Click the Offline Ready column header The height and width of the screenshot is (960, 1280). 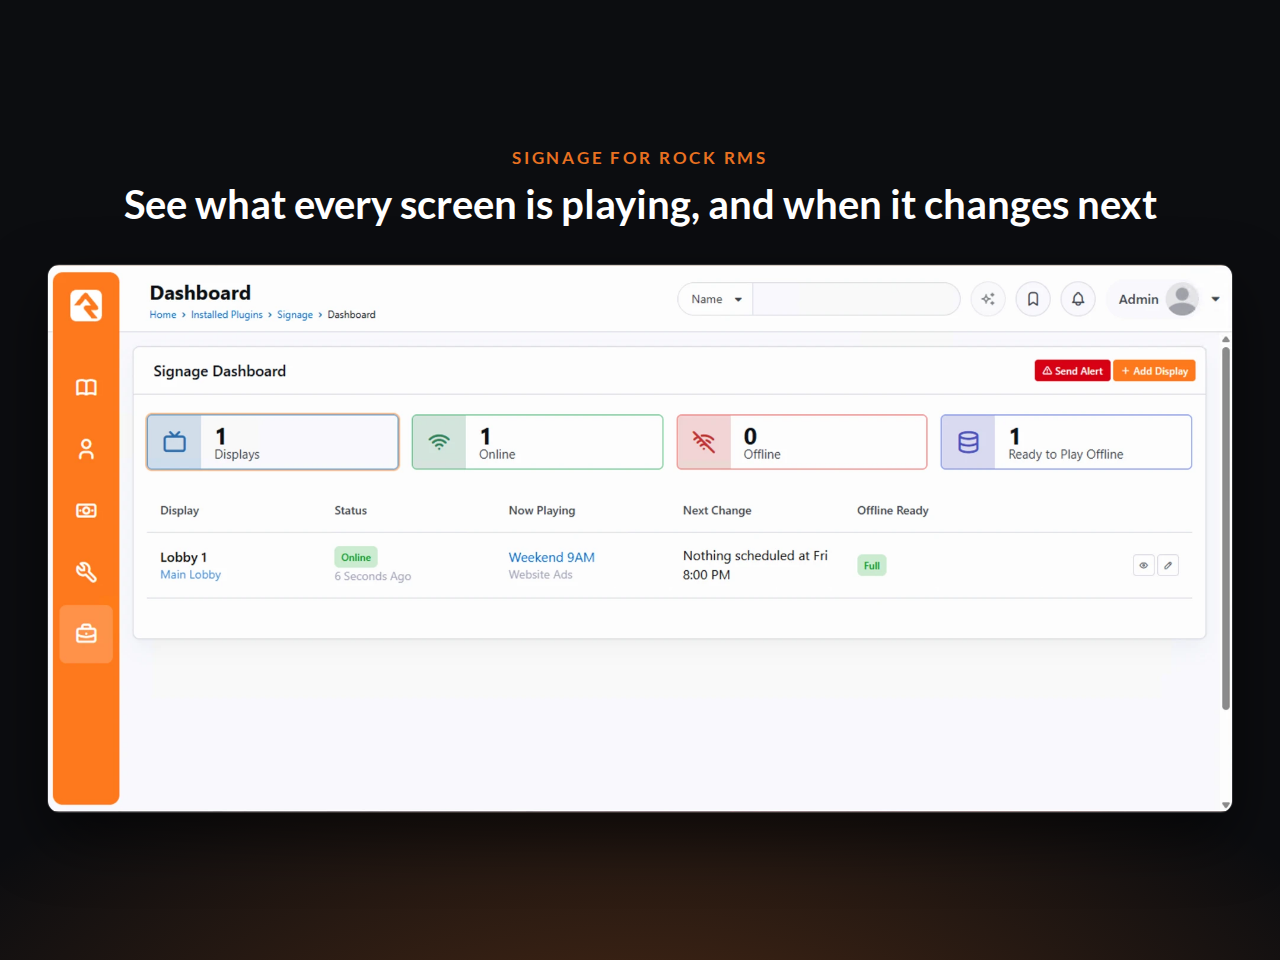coord(893,511)
